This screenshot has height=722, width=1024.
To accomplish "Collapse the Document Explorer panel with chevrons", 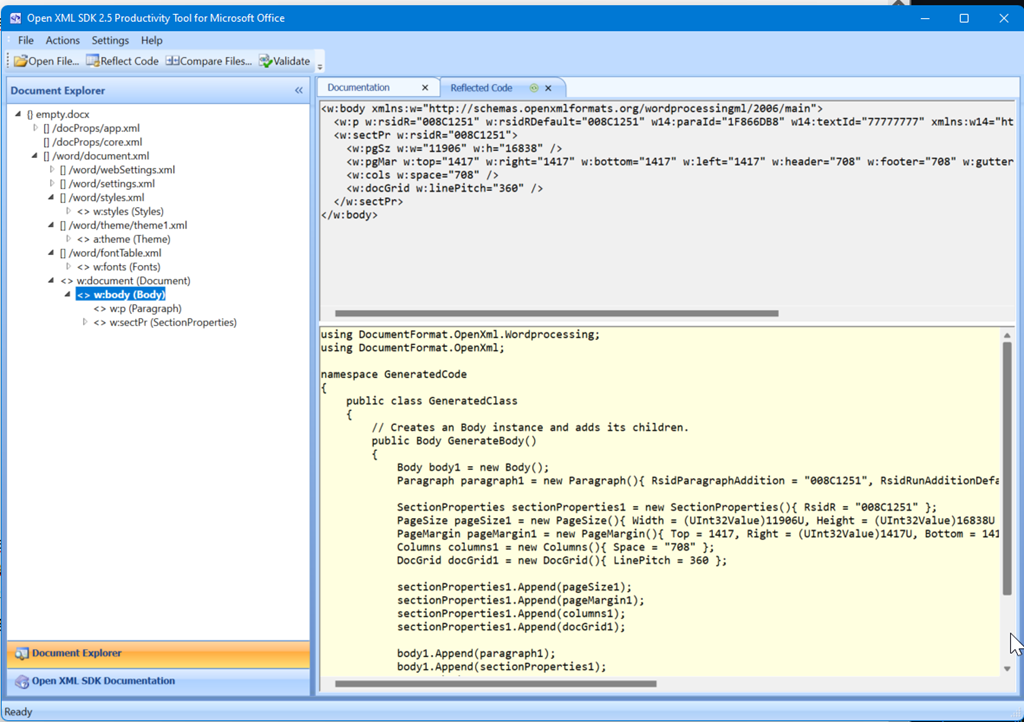I will (298, 91).
